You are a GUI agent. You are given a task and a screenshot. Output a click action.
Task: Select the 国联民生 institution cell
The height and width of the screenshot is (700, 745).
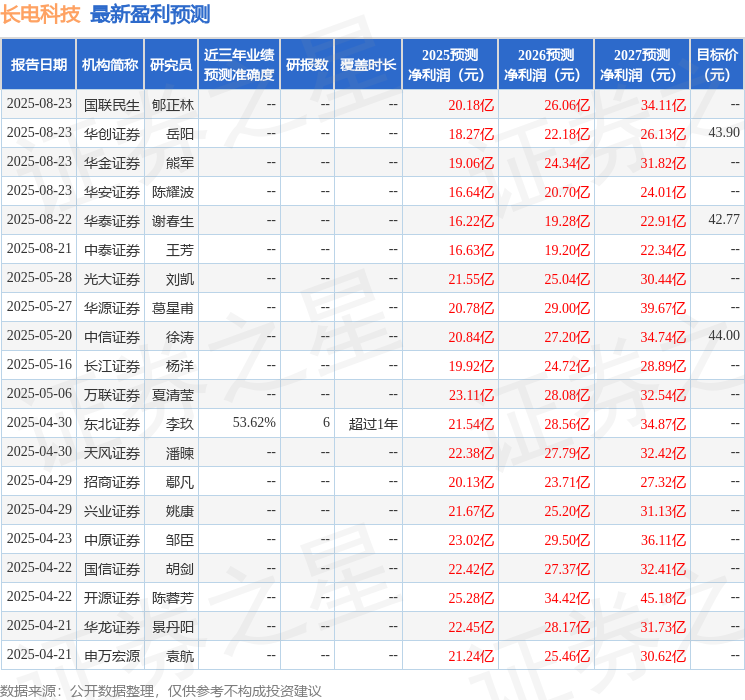click(112, 105)
